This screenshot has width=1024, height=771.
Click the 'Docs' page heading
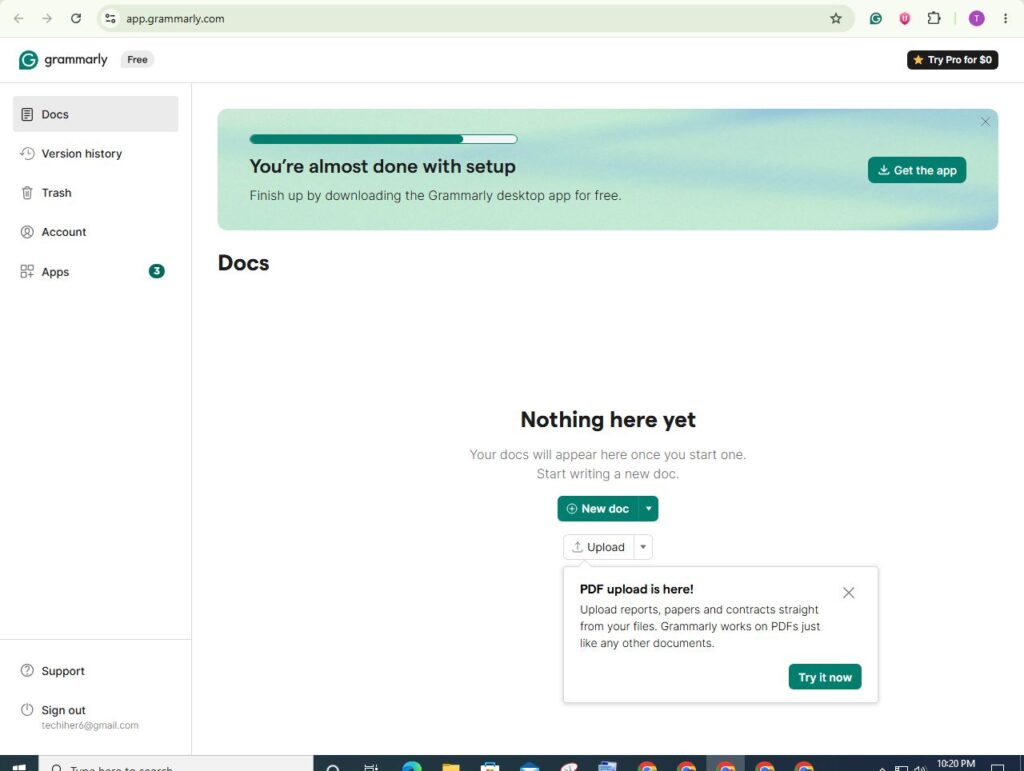coord(244,262)
